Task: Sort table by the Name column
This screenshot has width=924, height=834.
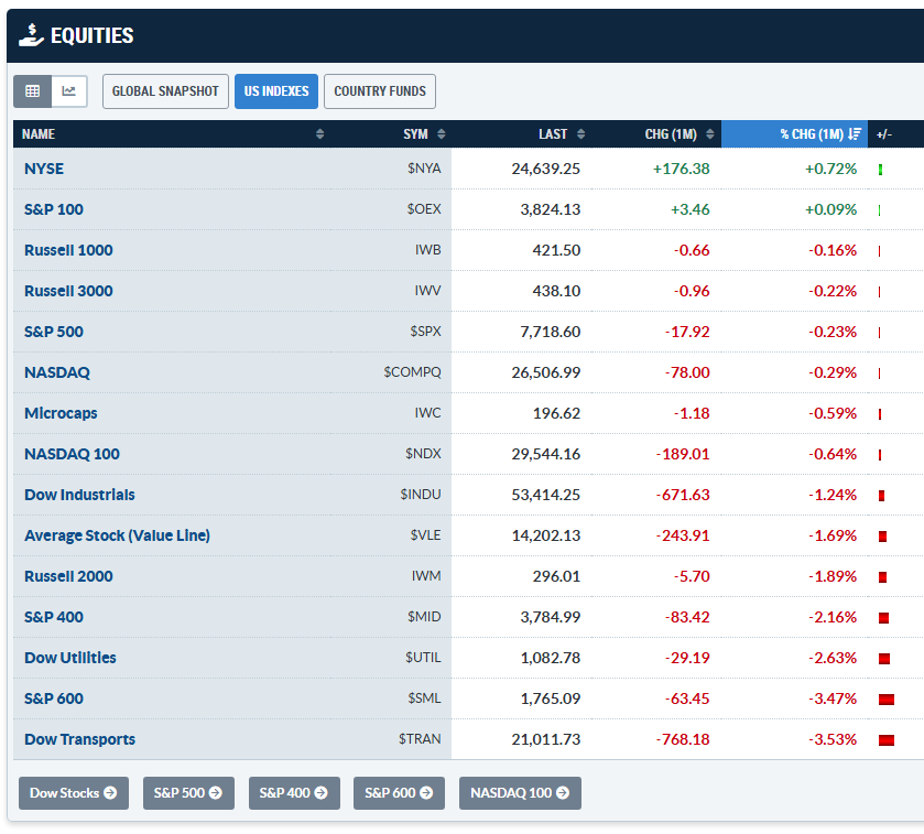Action: point(172,134)
